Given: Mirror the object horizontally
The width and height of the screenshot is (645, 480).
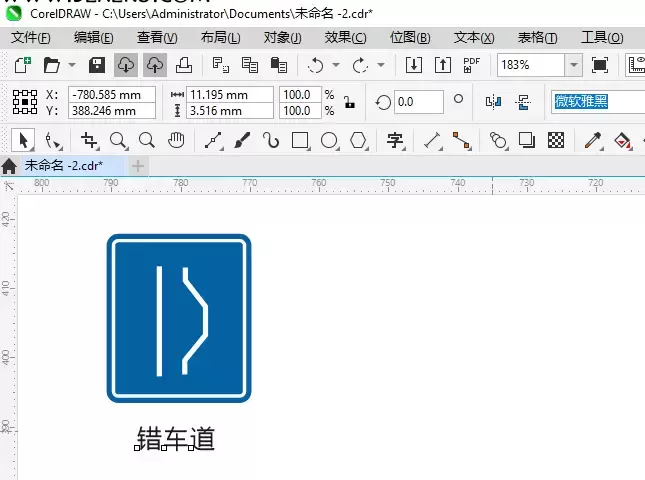Looking at the screenshot, I should pyautogui.click(x=493, y=102).
